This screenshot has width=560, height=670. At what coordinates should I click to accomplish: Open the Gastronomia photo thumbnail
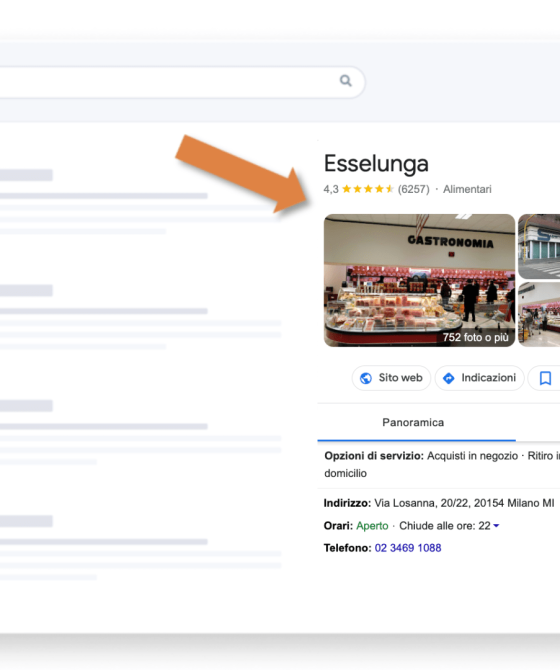(419, 280)
